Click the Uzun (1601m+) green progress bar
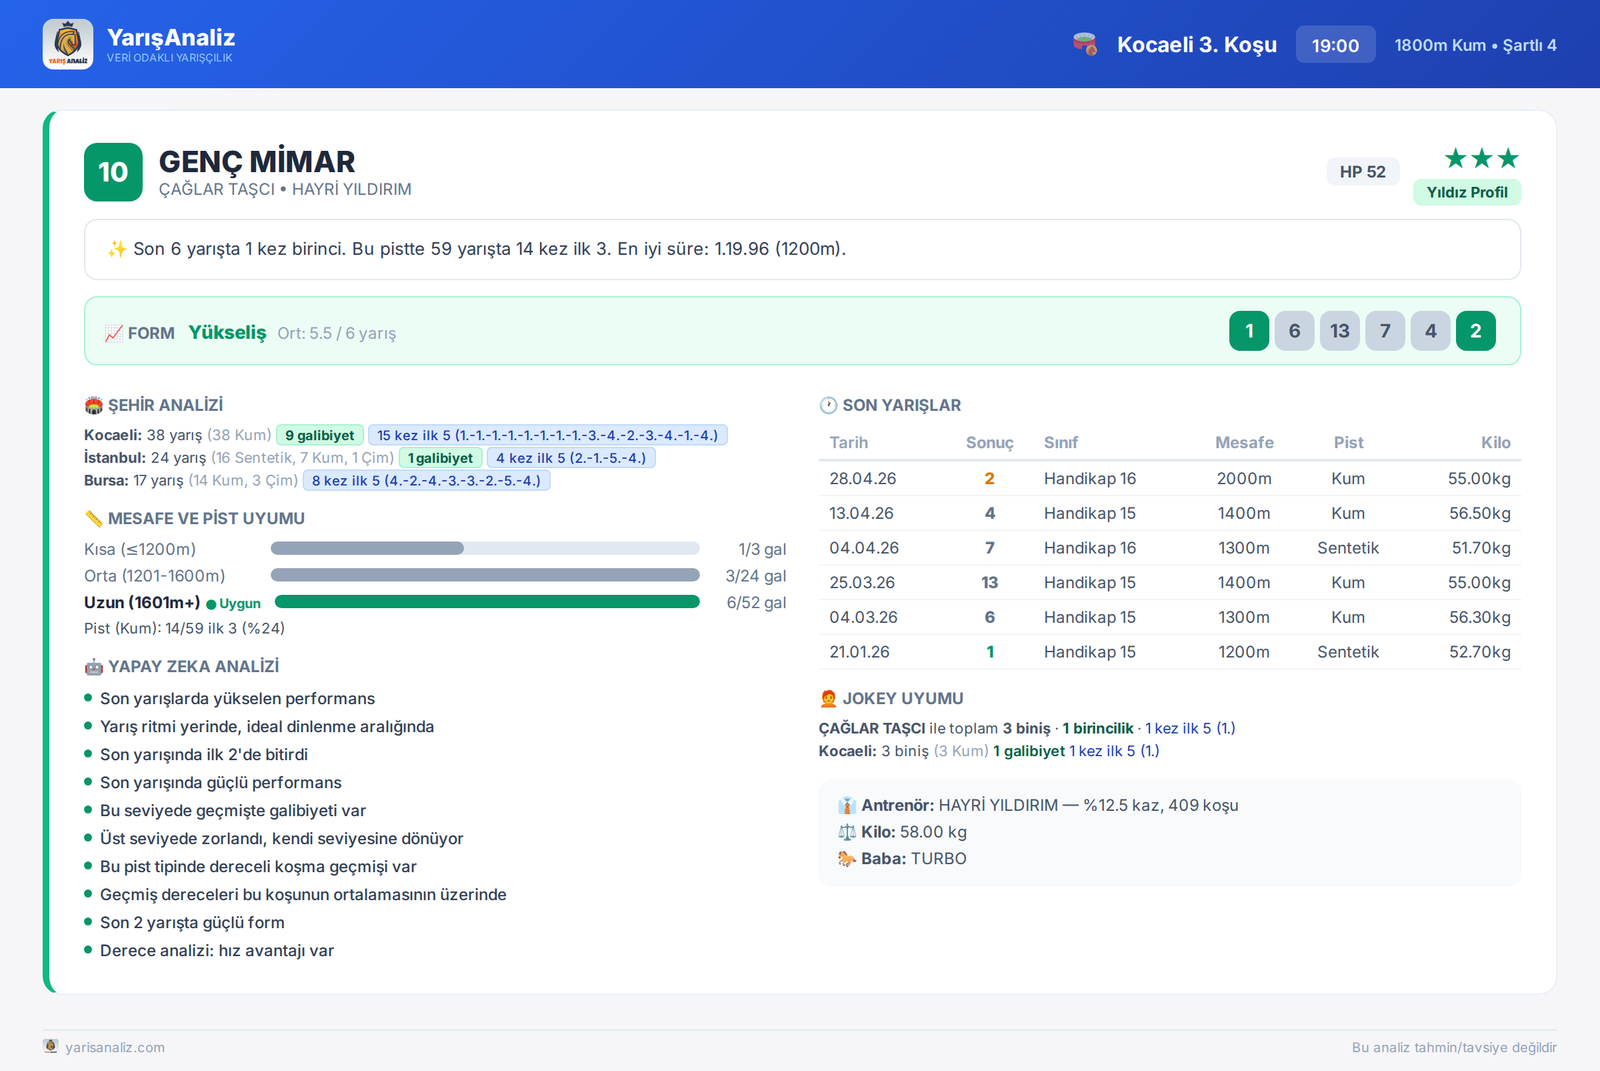Viewport: 1600px width, 1071px height. click(487, 602)
